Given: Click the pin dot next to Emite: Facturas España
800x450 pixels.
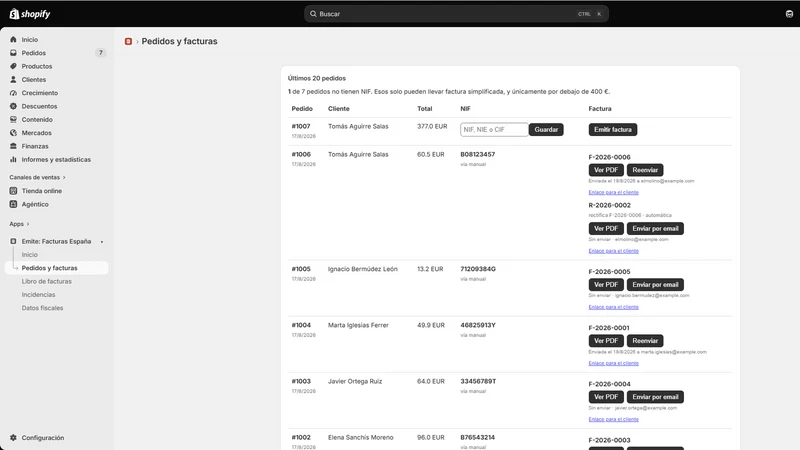Looking at the screenshot, I should click(102, 242).
